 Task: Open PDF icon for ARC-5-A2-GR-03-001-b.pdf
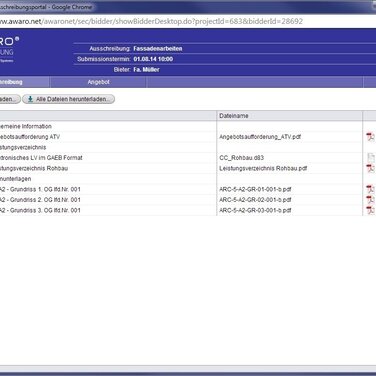point(370,210)
